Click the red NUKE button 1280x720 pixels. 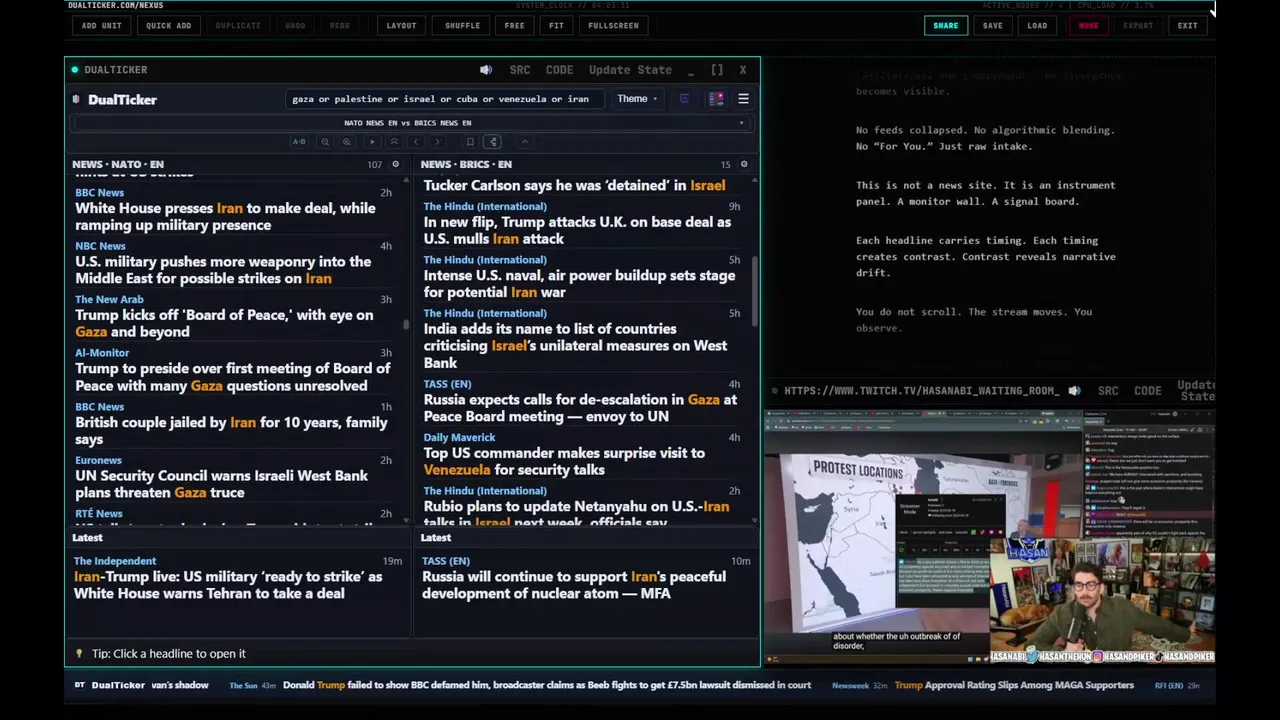click(x=1089, y=25)
